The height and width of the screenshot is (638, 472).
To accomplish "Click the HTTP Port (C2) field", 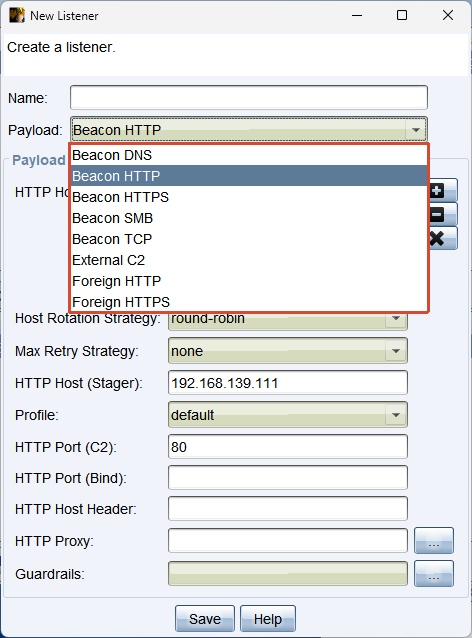I will coord(288,447).
